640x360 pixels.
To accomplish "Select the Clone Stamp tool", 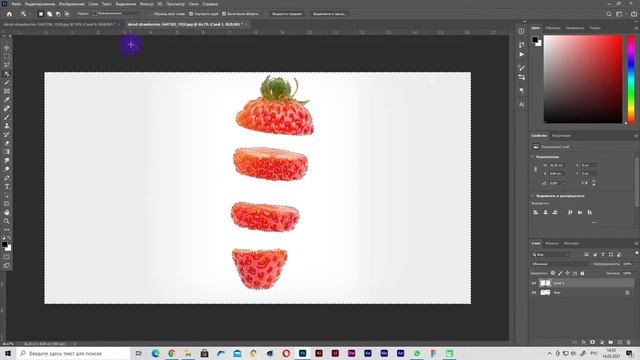I will [7, 126].
